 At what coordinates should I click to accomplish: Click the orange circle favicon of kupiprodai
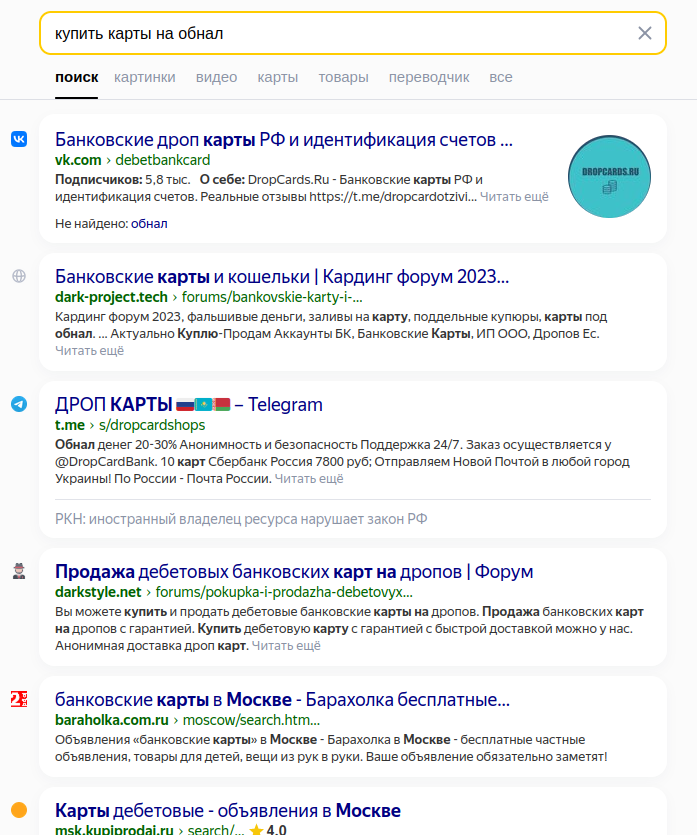pos(19,810)
